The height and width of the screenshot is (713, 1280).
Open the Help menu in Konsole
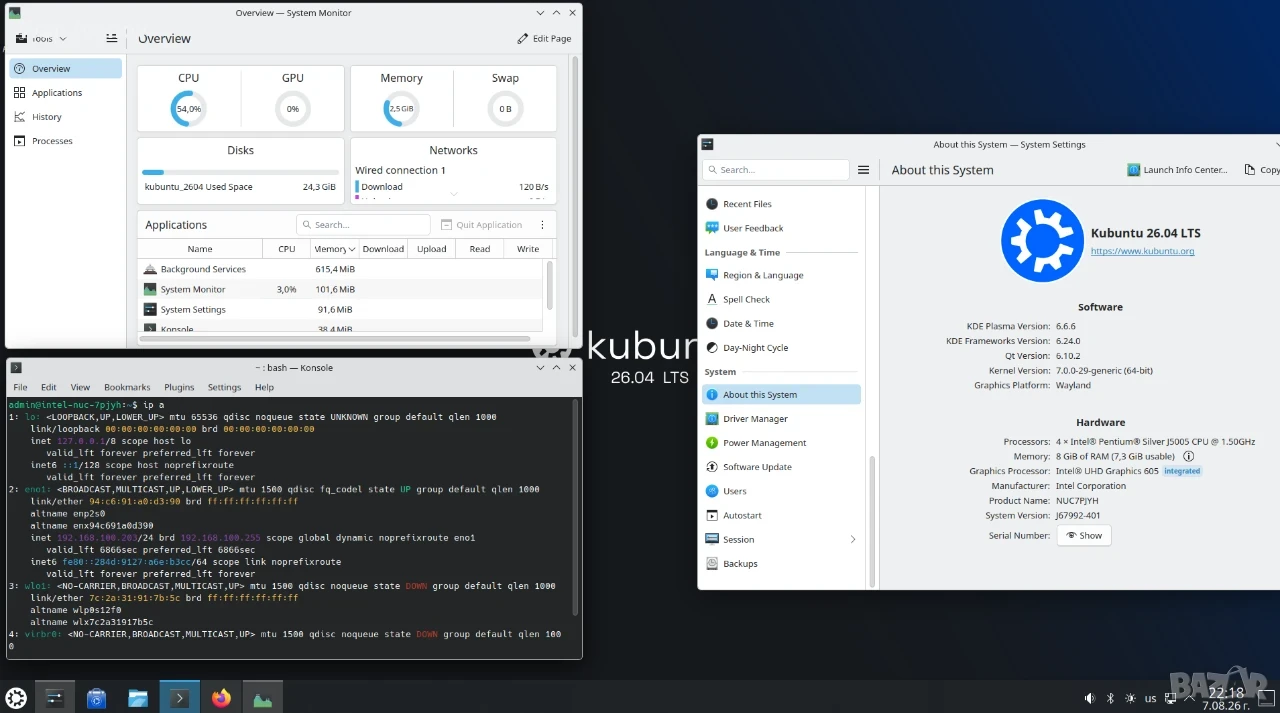pos(264,387)
